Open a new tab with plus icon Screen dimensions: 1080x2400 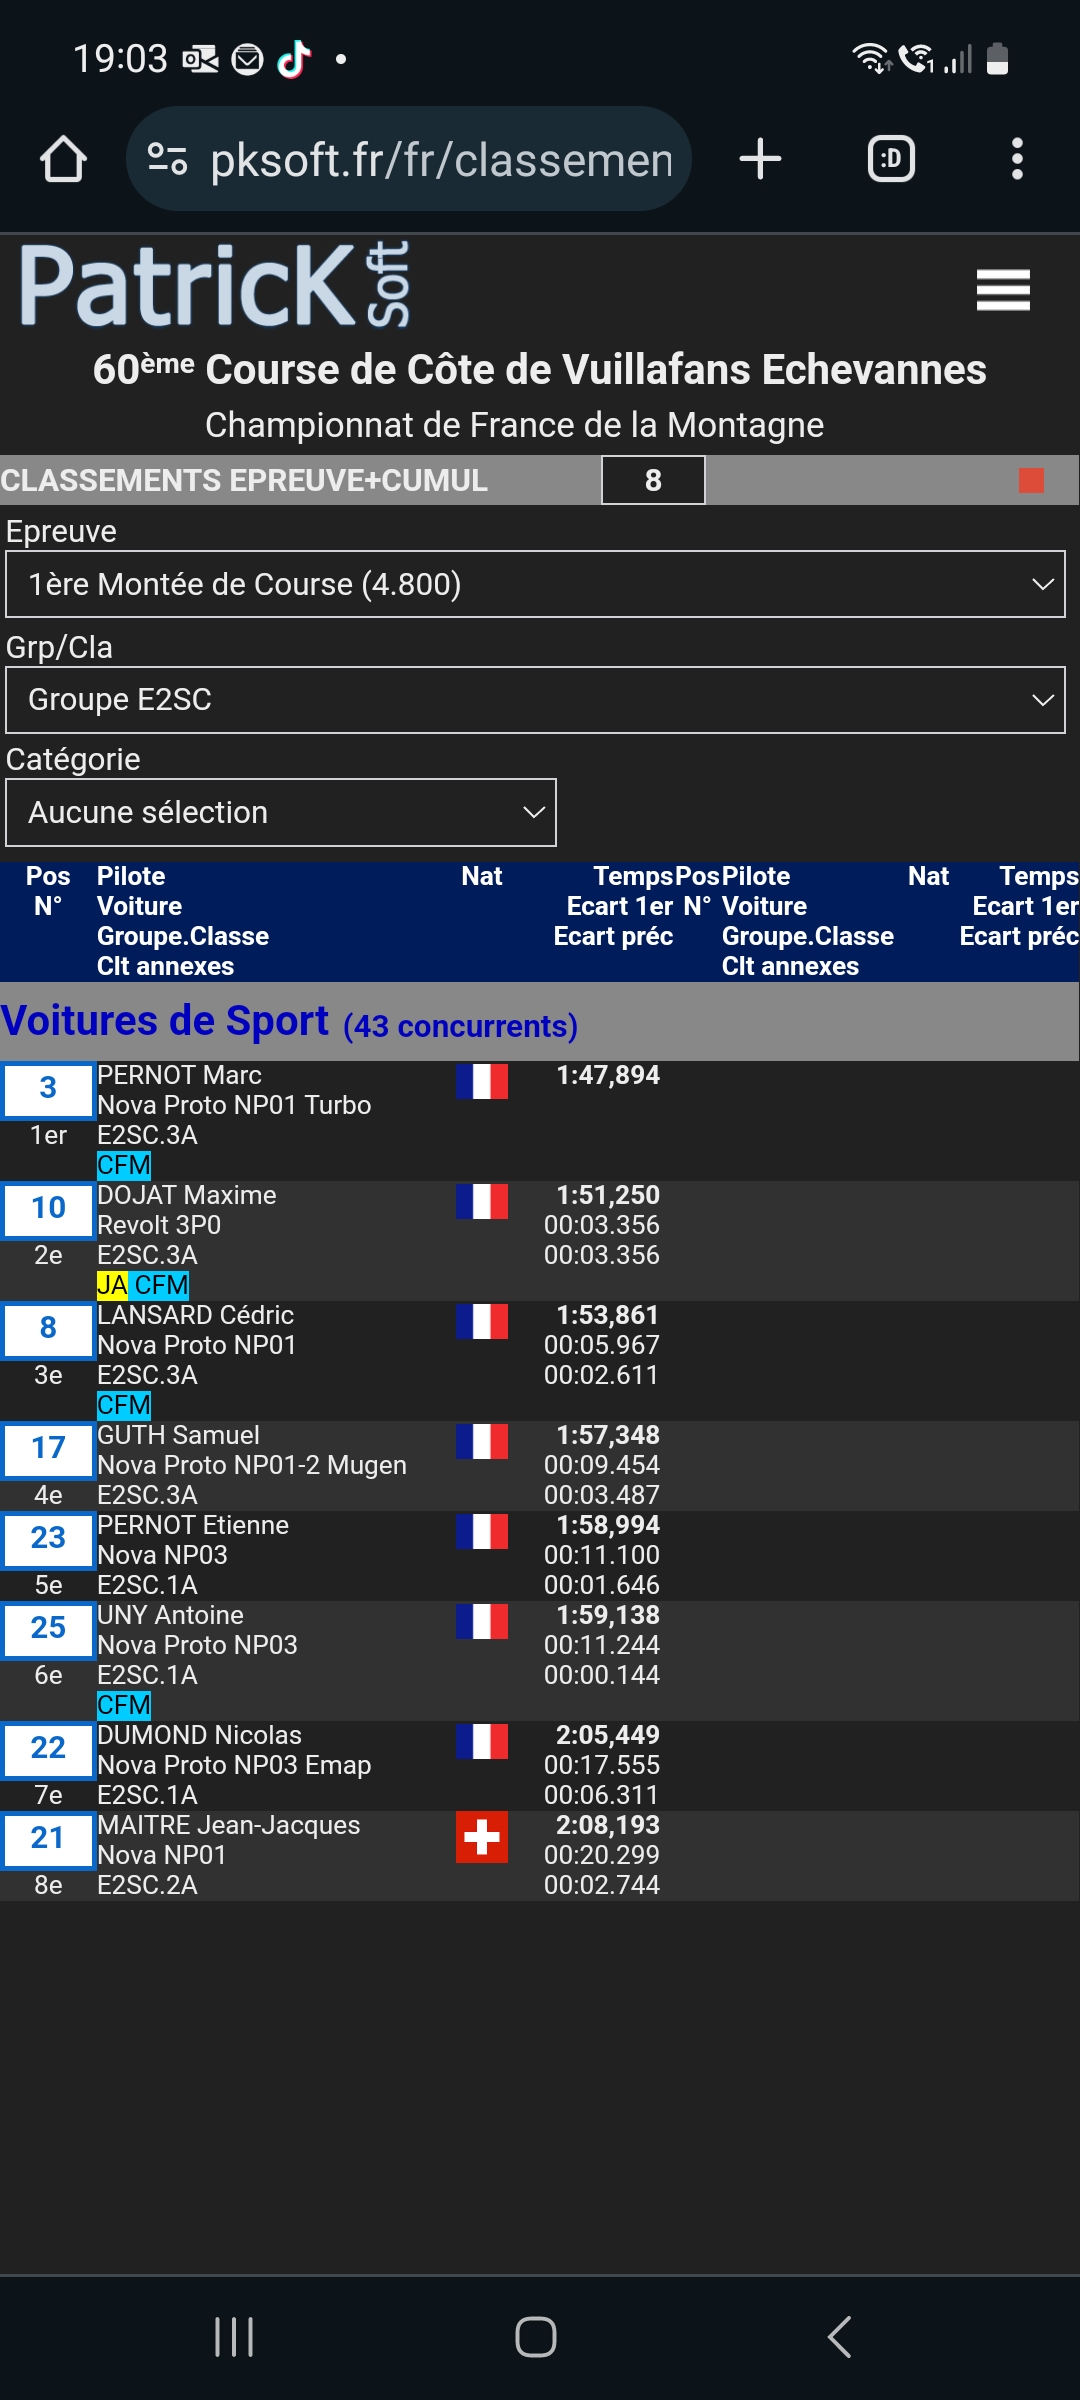(760, 159)
